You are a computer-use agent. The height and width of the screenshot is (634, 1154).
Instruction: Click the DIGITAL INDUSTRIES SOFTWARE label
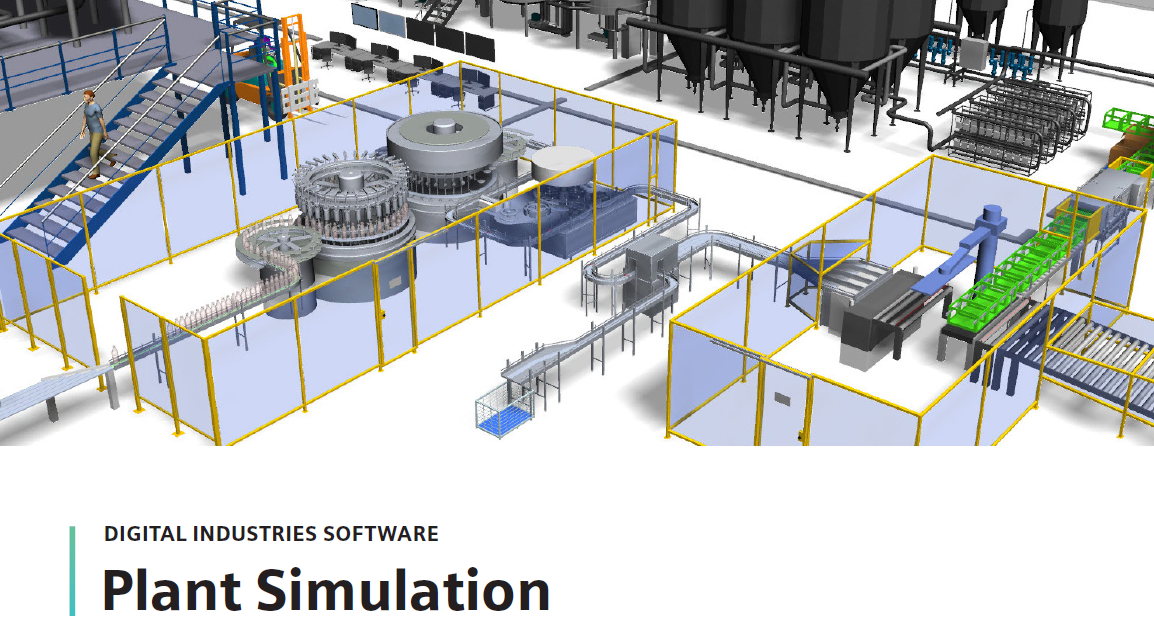271,534
